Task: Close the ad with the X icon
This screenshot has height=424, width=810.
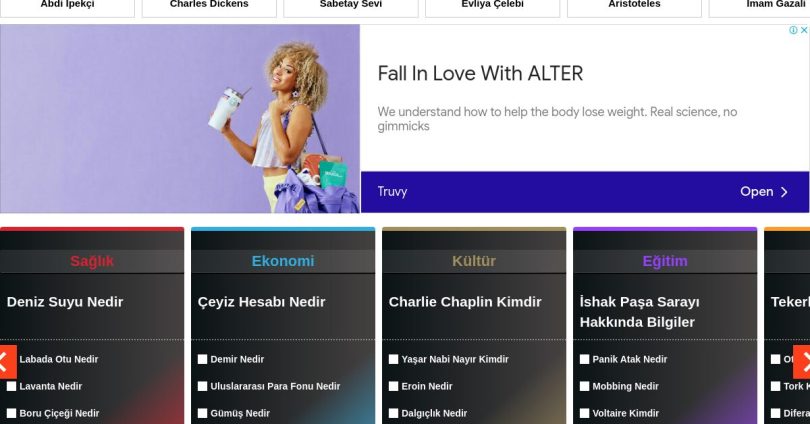Action: tap(804, 30)
